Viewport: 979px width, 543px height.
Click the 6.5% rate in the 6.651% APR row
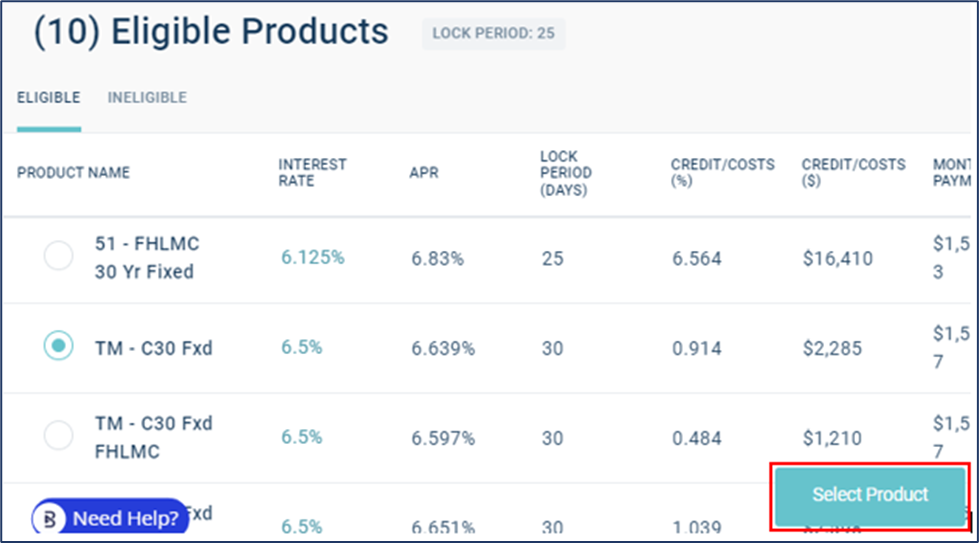tap(302, 527)
